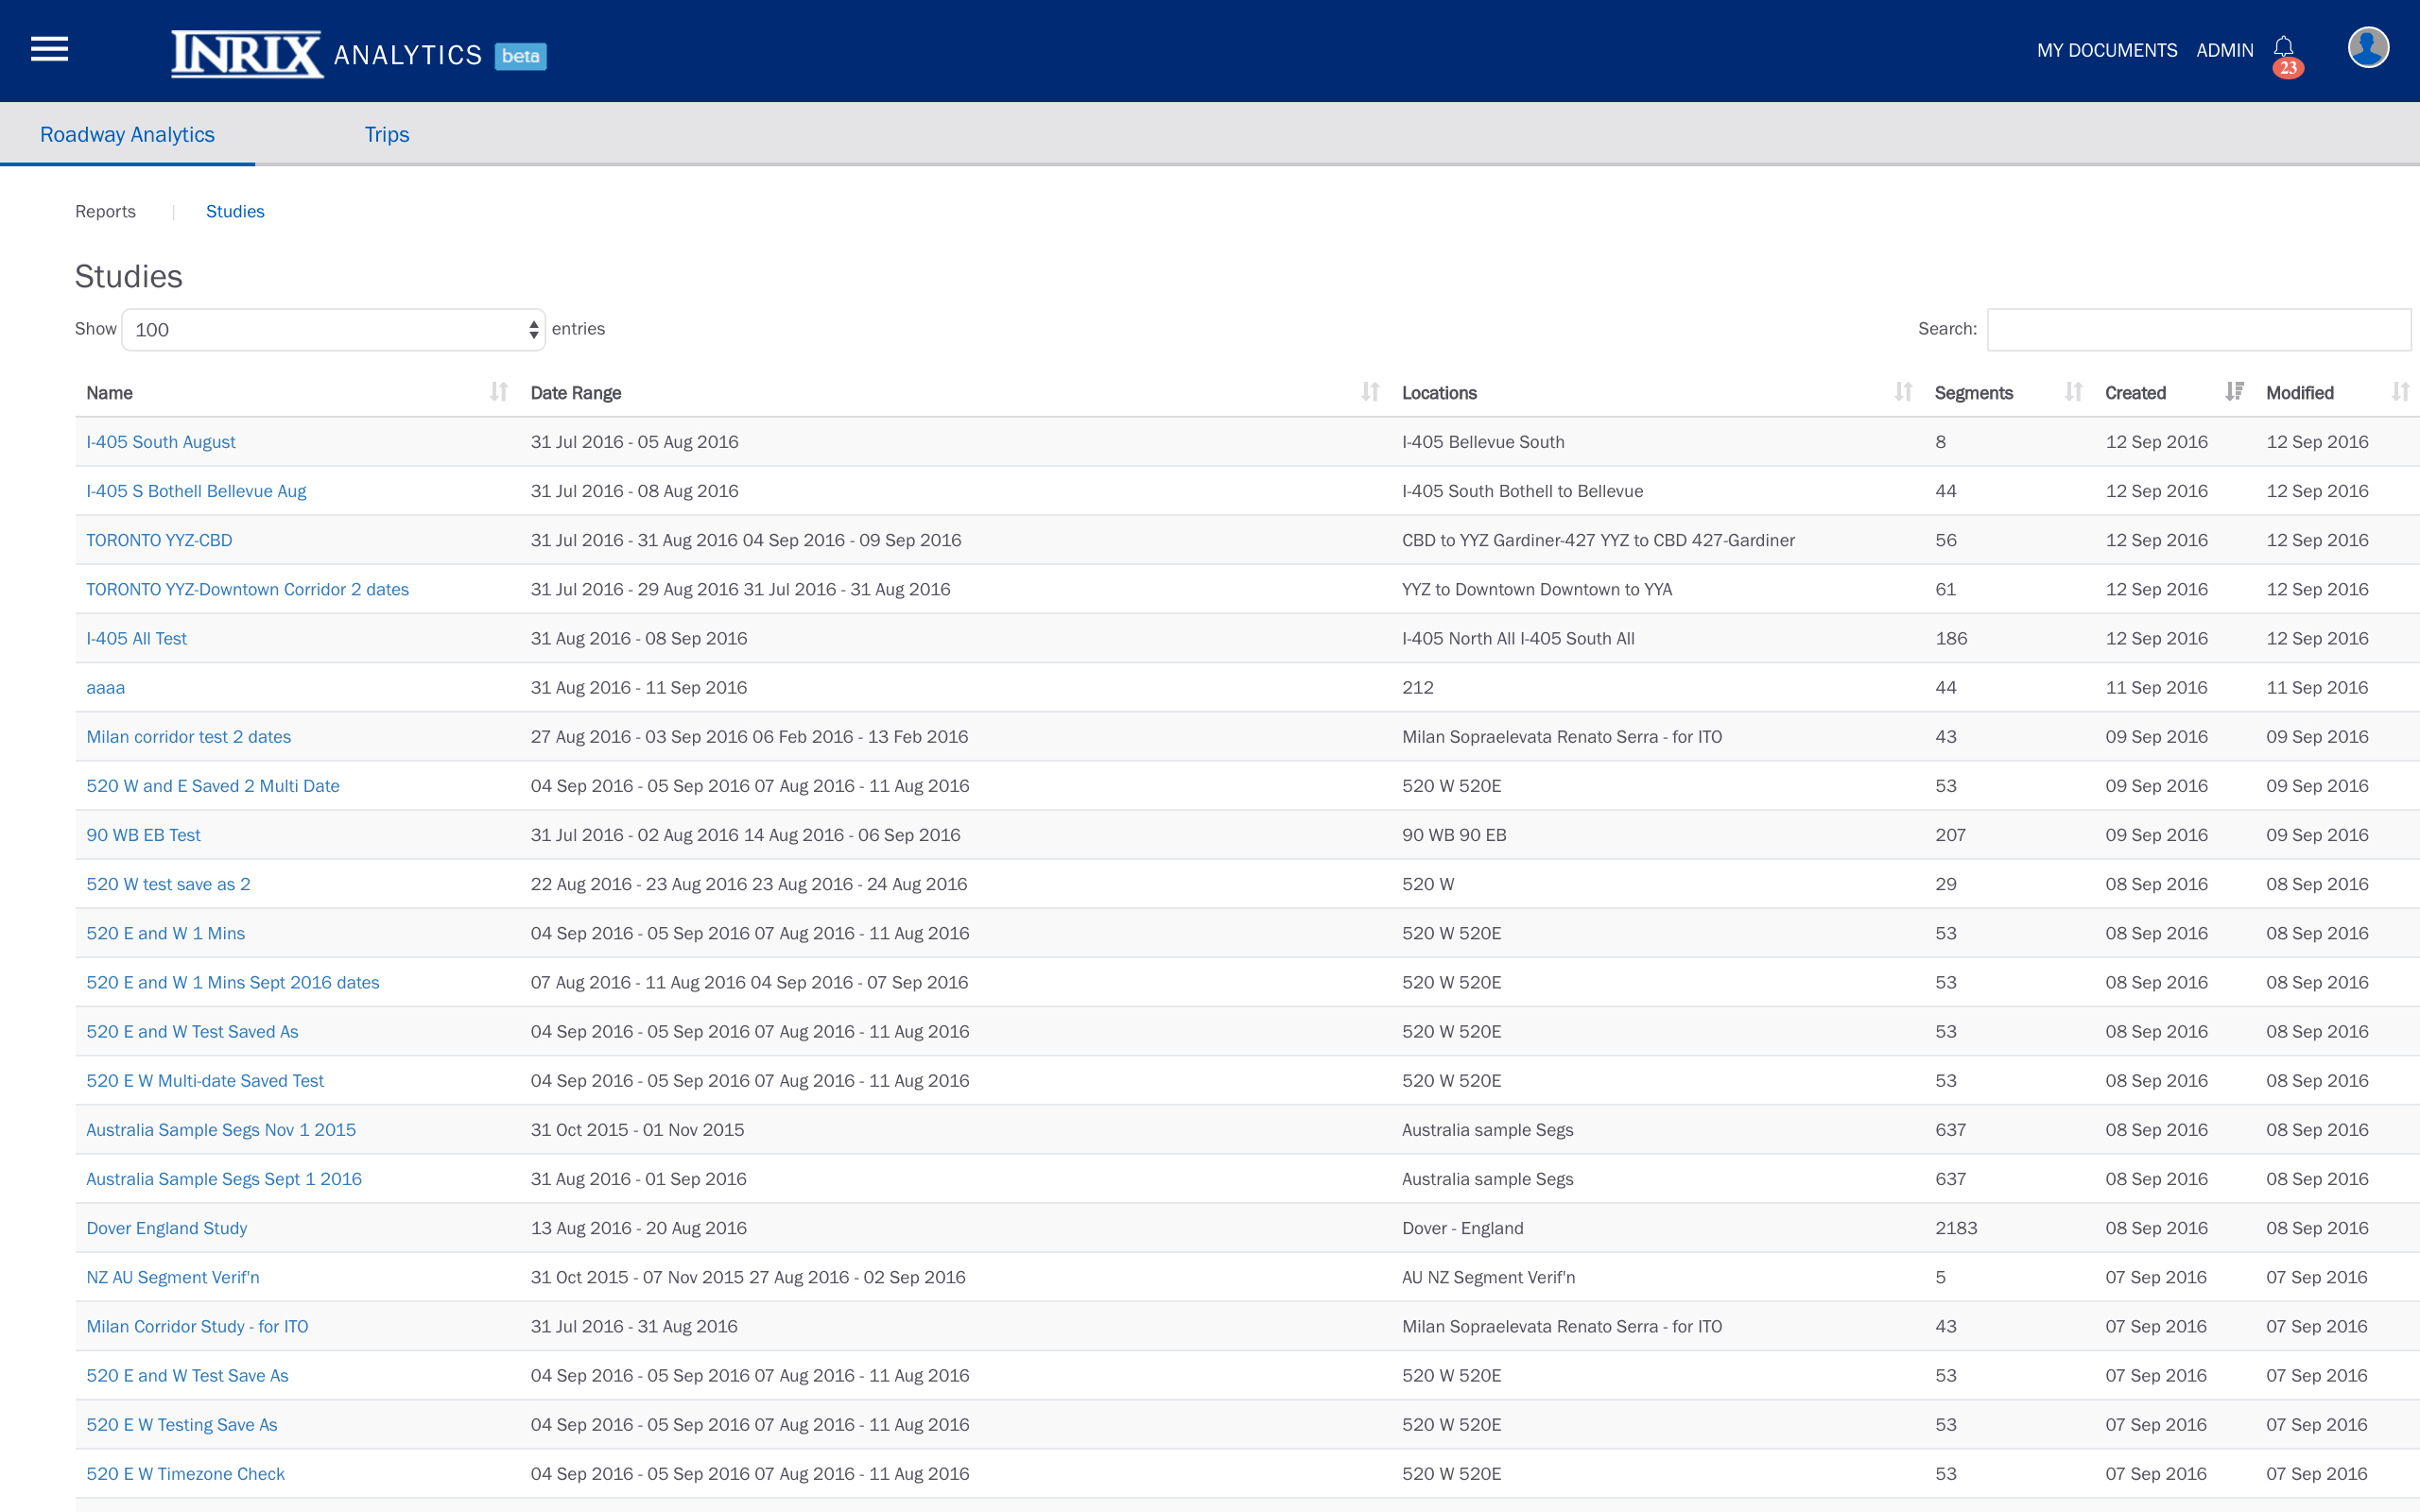Open the aaaa study
This screenshot has height=1512, width=2420.
105,687
